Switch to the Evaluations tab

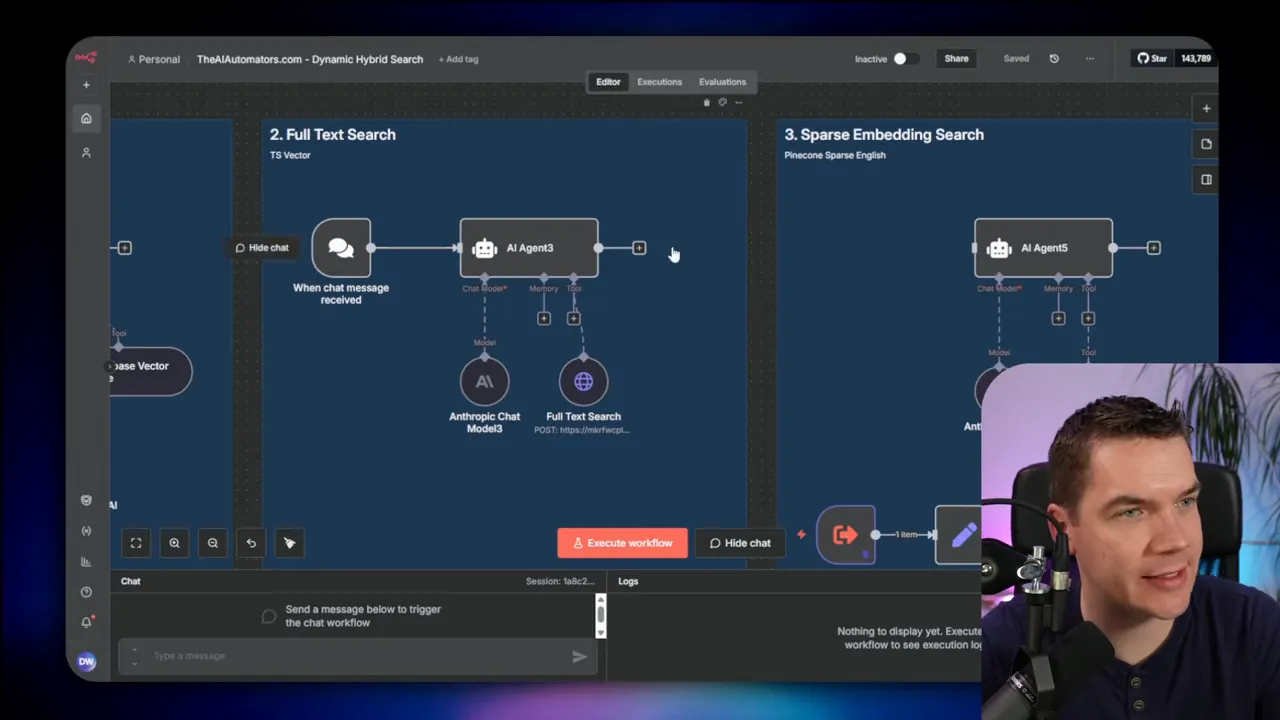(x=722, y=82)
